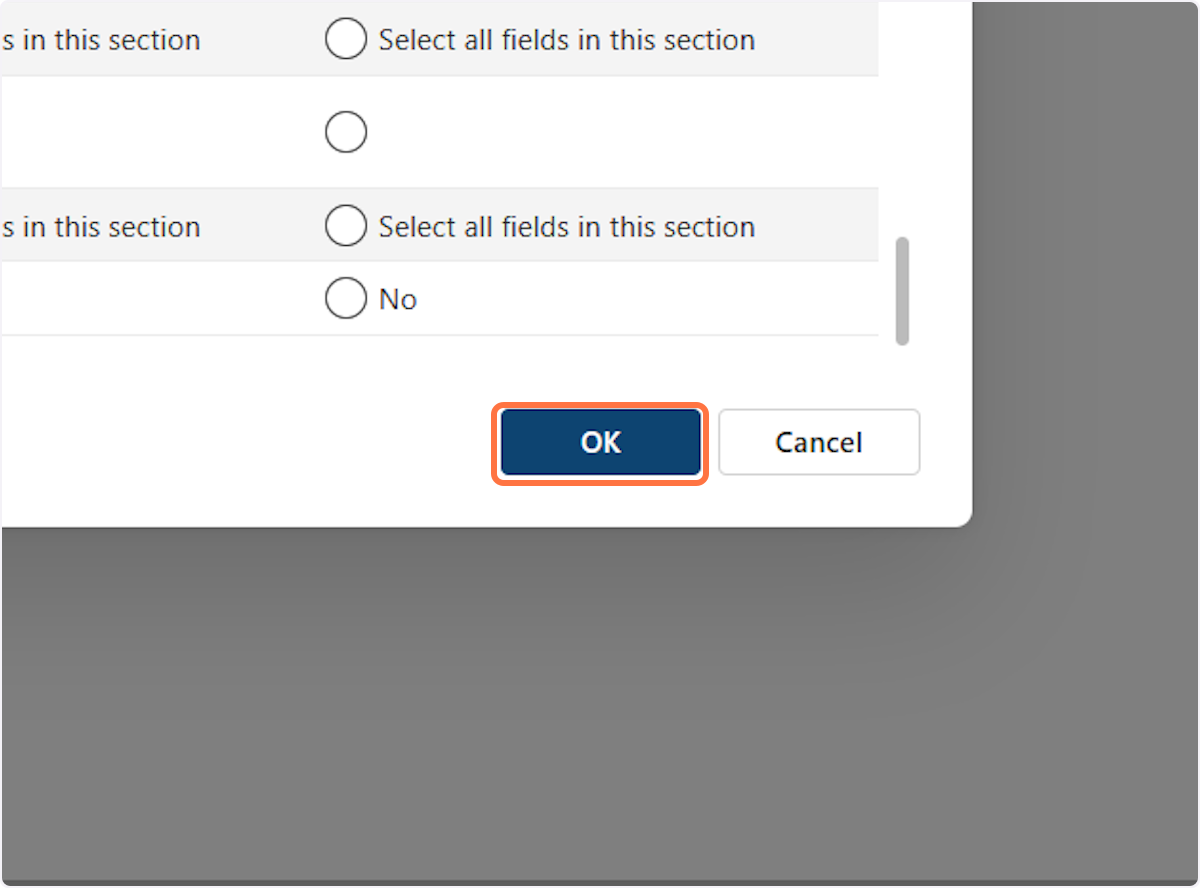Viewport: 1200px width, 888px height.
Task: Click the topmost truncated "s in this section" label
Action: 100,40
